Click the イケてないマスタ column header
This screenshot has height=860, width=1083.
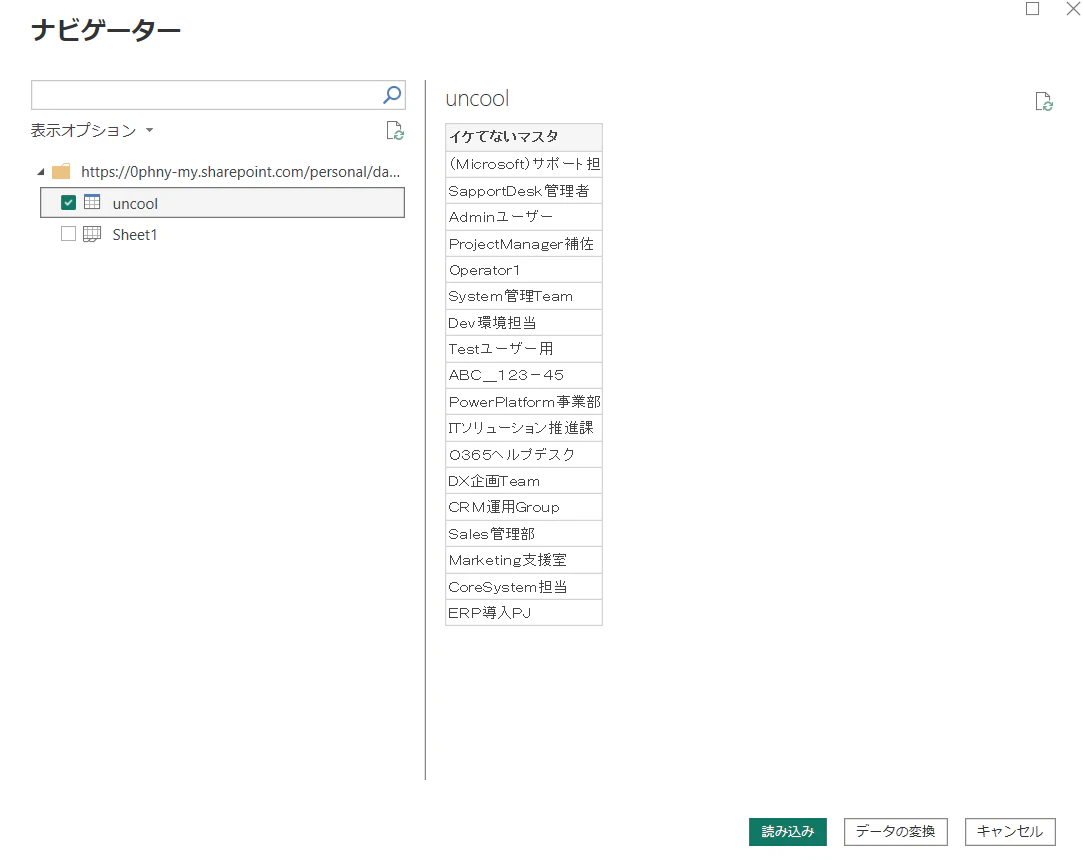click(524, 137)
